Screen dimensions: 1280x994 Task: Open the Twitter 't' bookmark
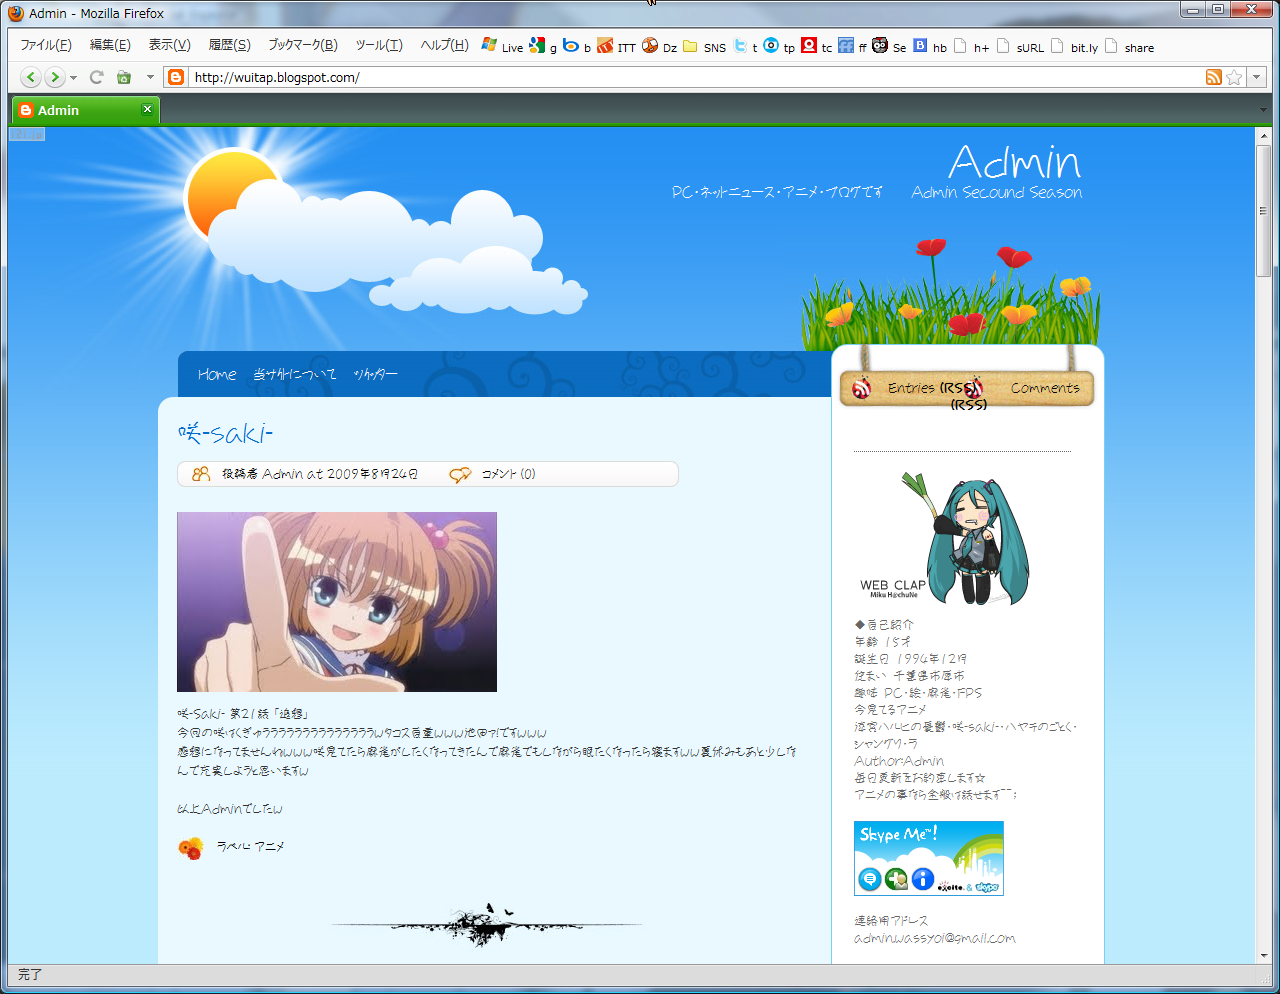(x=745, y=46)
